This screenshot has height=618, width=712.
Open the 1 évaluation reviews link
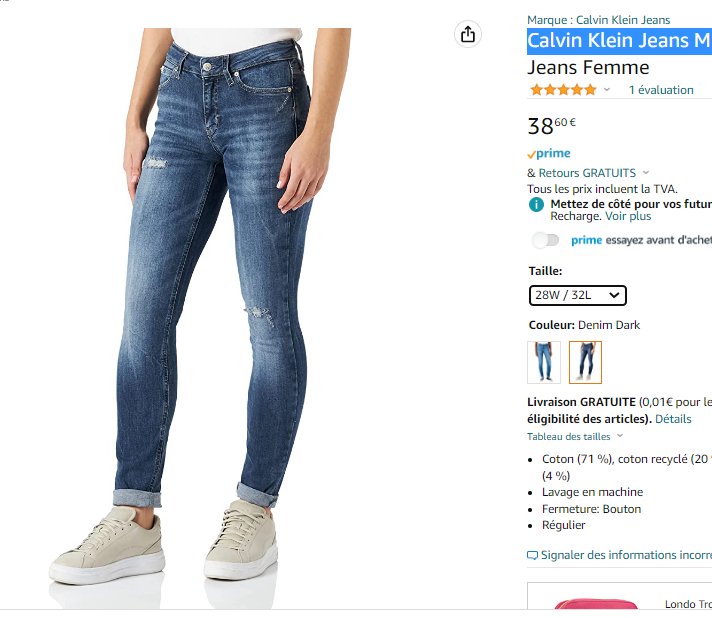(660, 90)
